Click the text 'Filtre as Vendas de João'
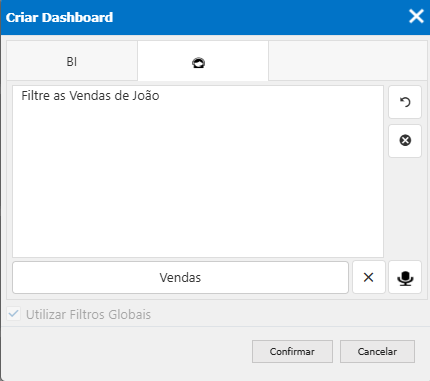430x381 pixels. click(90, 96)
